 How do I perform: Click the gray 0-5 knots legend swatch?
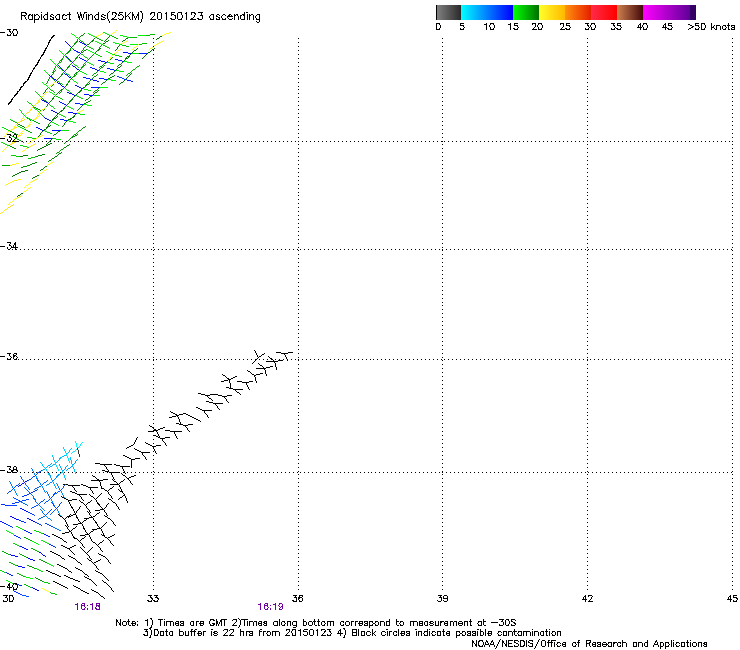point(448,12)
